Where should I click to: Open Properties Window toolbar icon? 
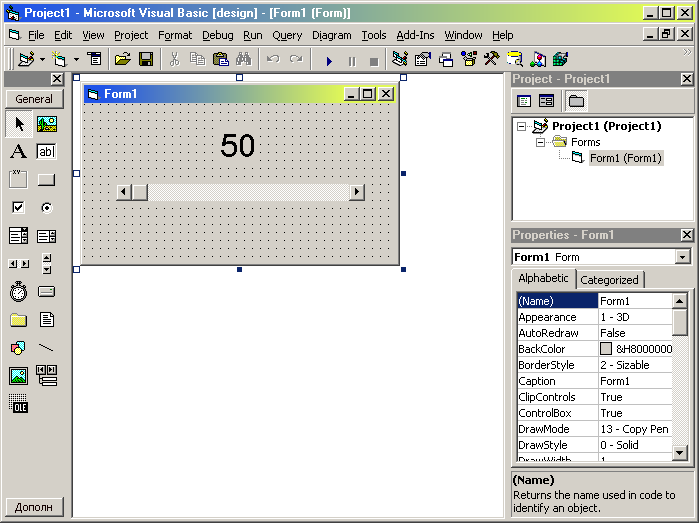[x=423, y=59]
